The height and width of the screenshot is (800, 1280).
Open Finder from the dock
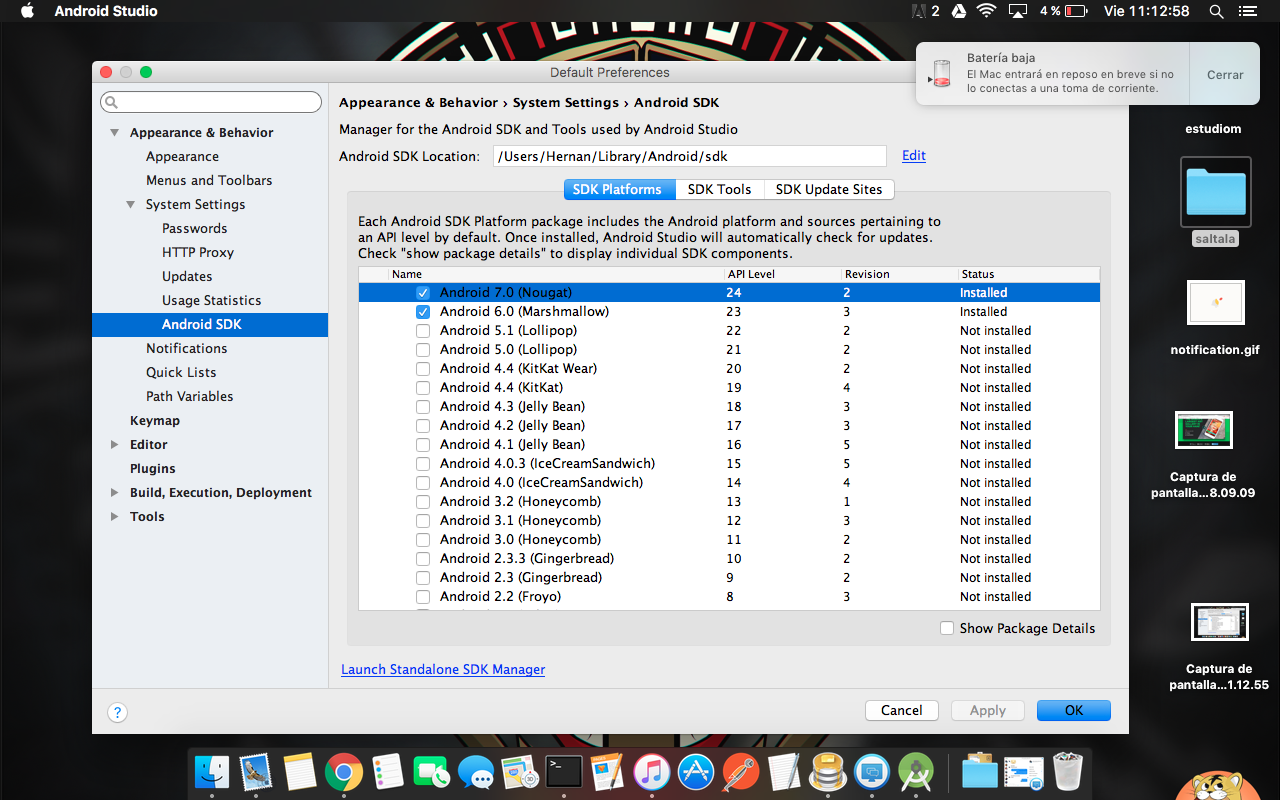[212, 771]
